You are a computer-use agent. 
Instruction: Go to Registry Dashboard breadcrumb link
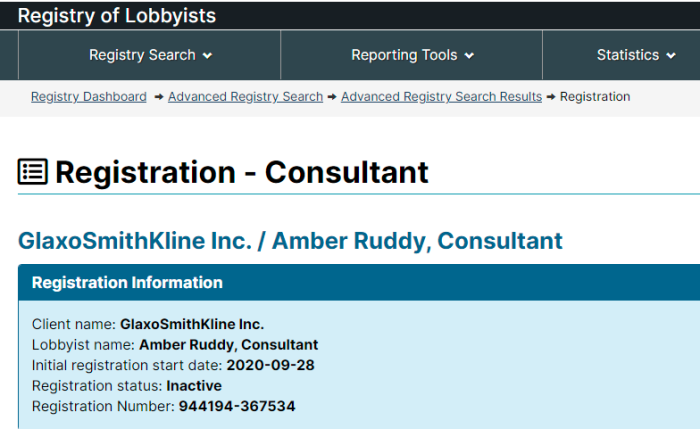point(89,96)
